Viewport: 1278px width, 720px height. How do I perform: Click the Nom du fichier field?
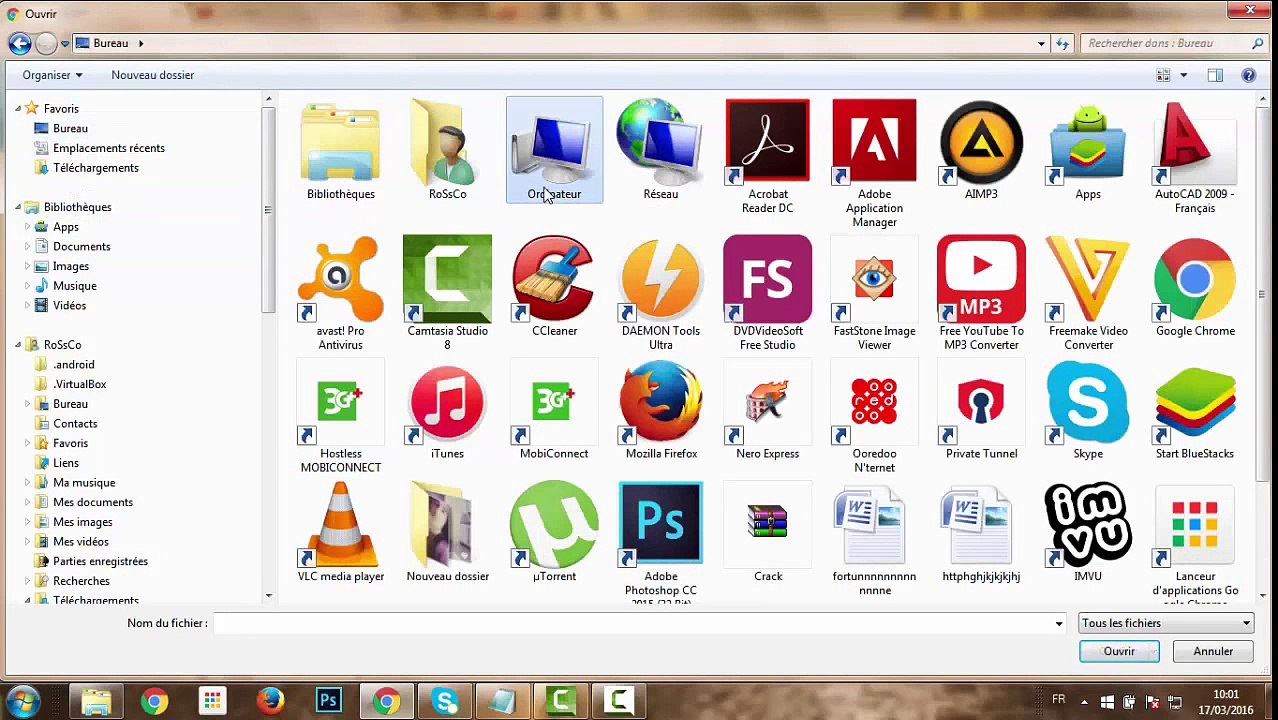[x=635, y=623]
